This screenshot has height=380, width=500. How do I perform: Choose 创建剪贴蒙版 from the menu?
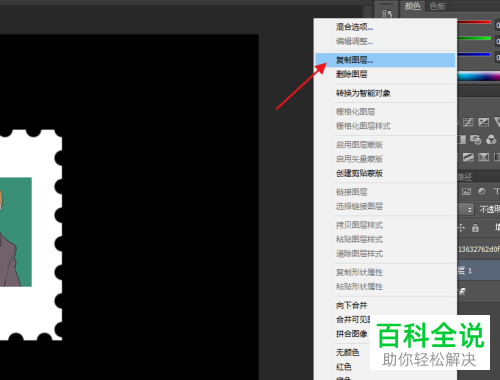(x=385, y=173)
